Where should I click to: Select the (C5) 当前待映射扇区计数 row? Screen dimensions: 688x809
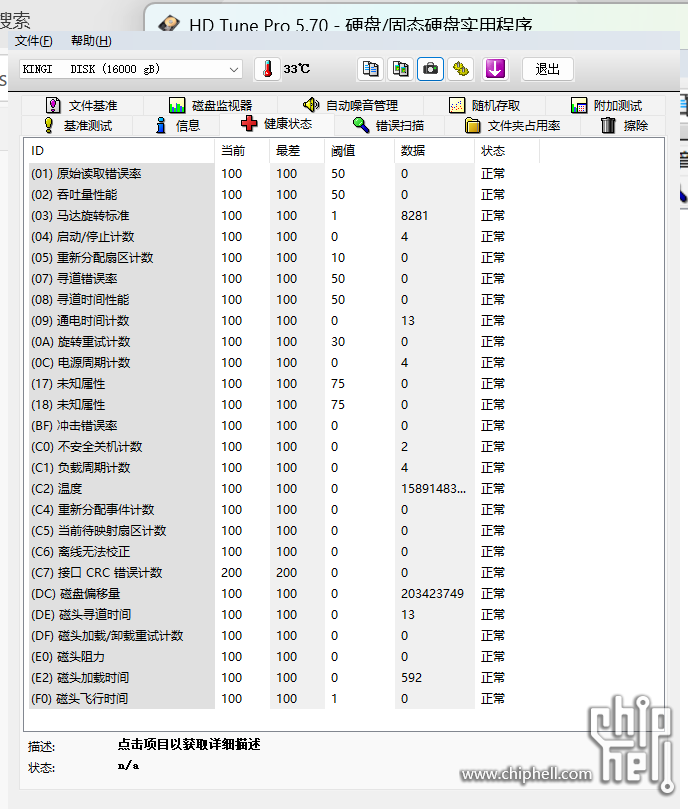(x=284, y=531)
